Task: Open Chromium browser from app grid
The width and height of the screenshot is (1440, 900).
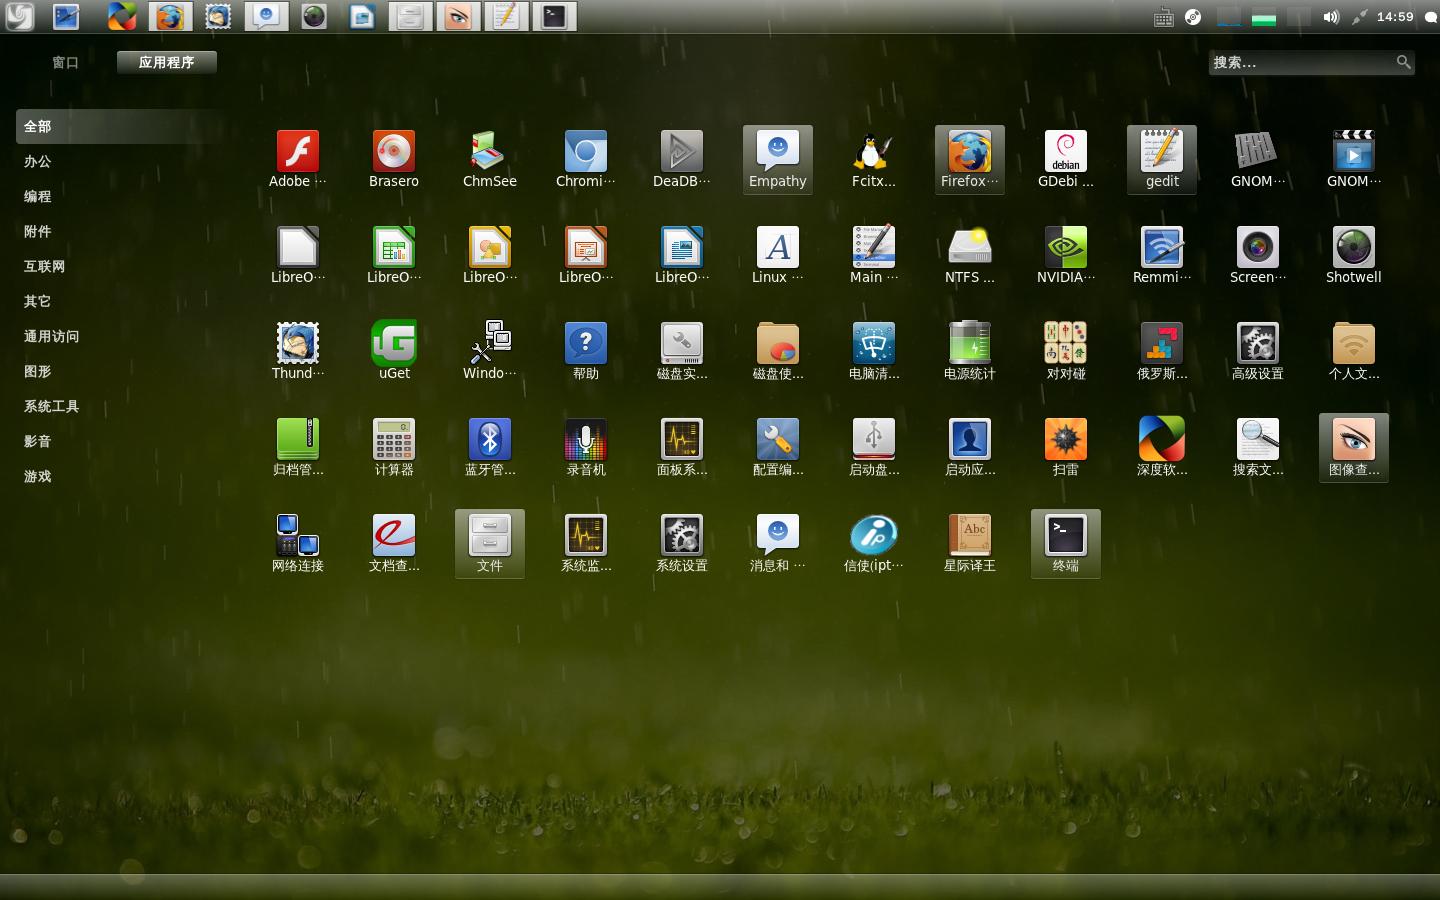Action: [x=586, y=159]
